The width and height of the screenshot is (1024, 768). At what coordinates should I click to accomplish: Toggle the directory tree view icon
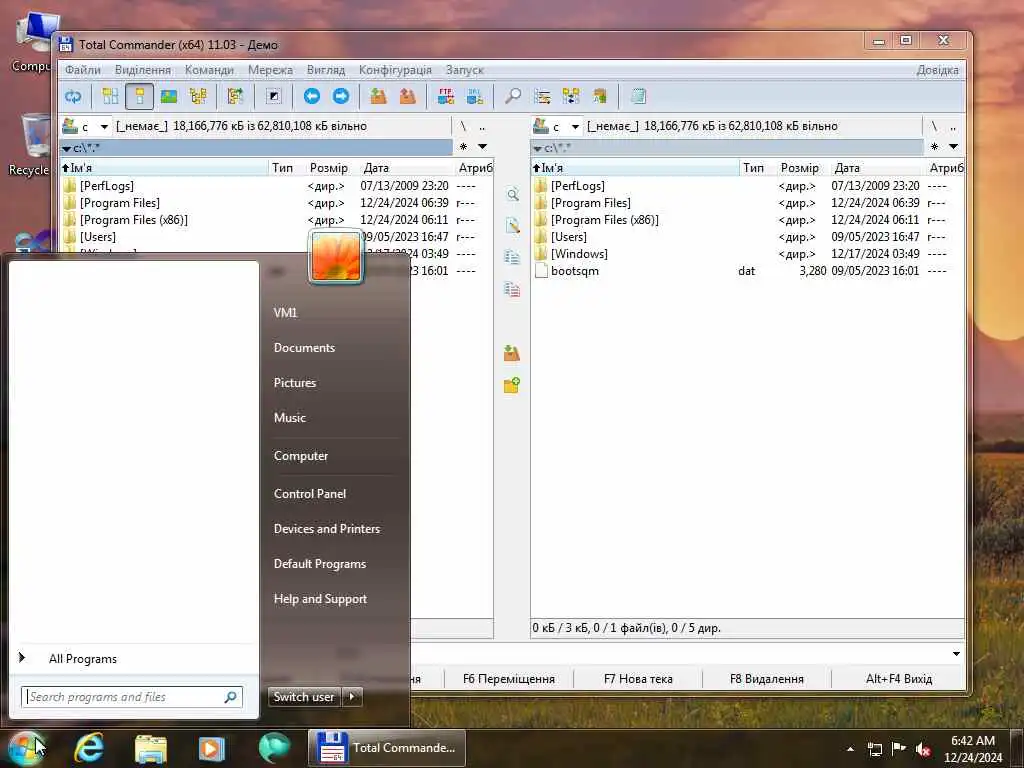[198, 97]
